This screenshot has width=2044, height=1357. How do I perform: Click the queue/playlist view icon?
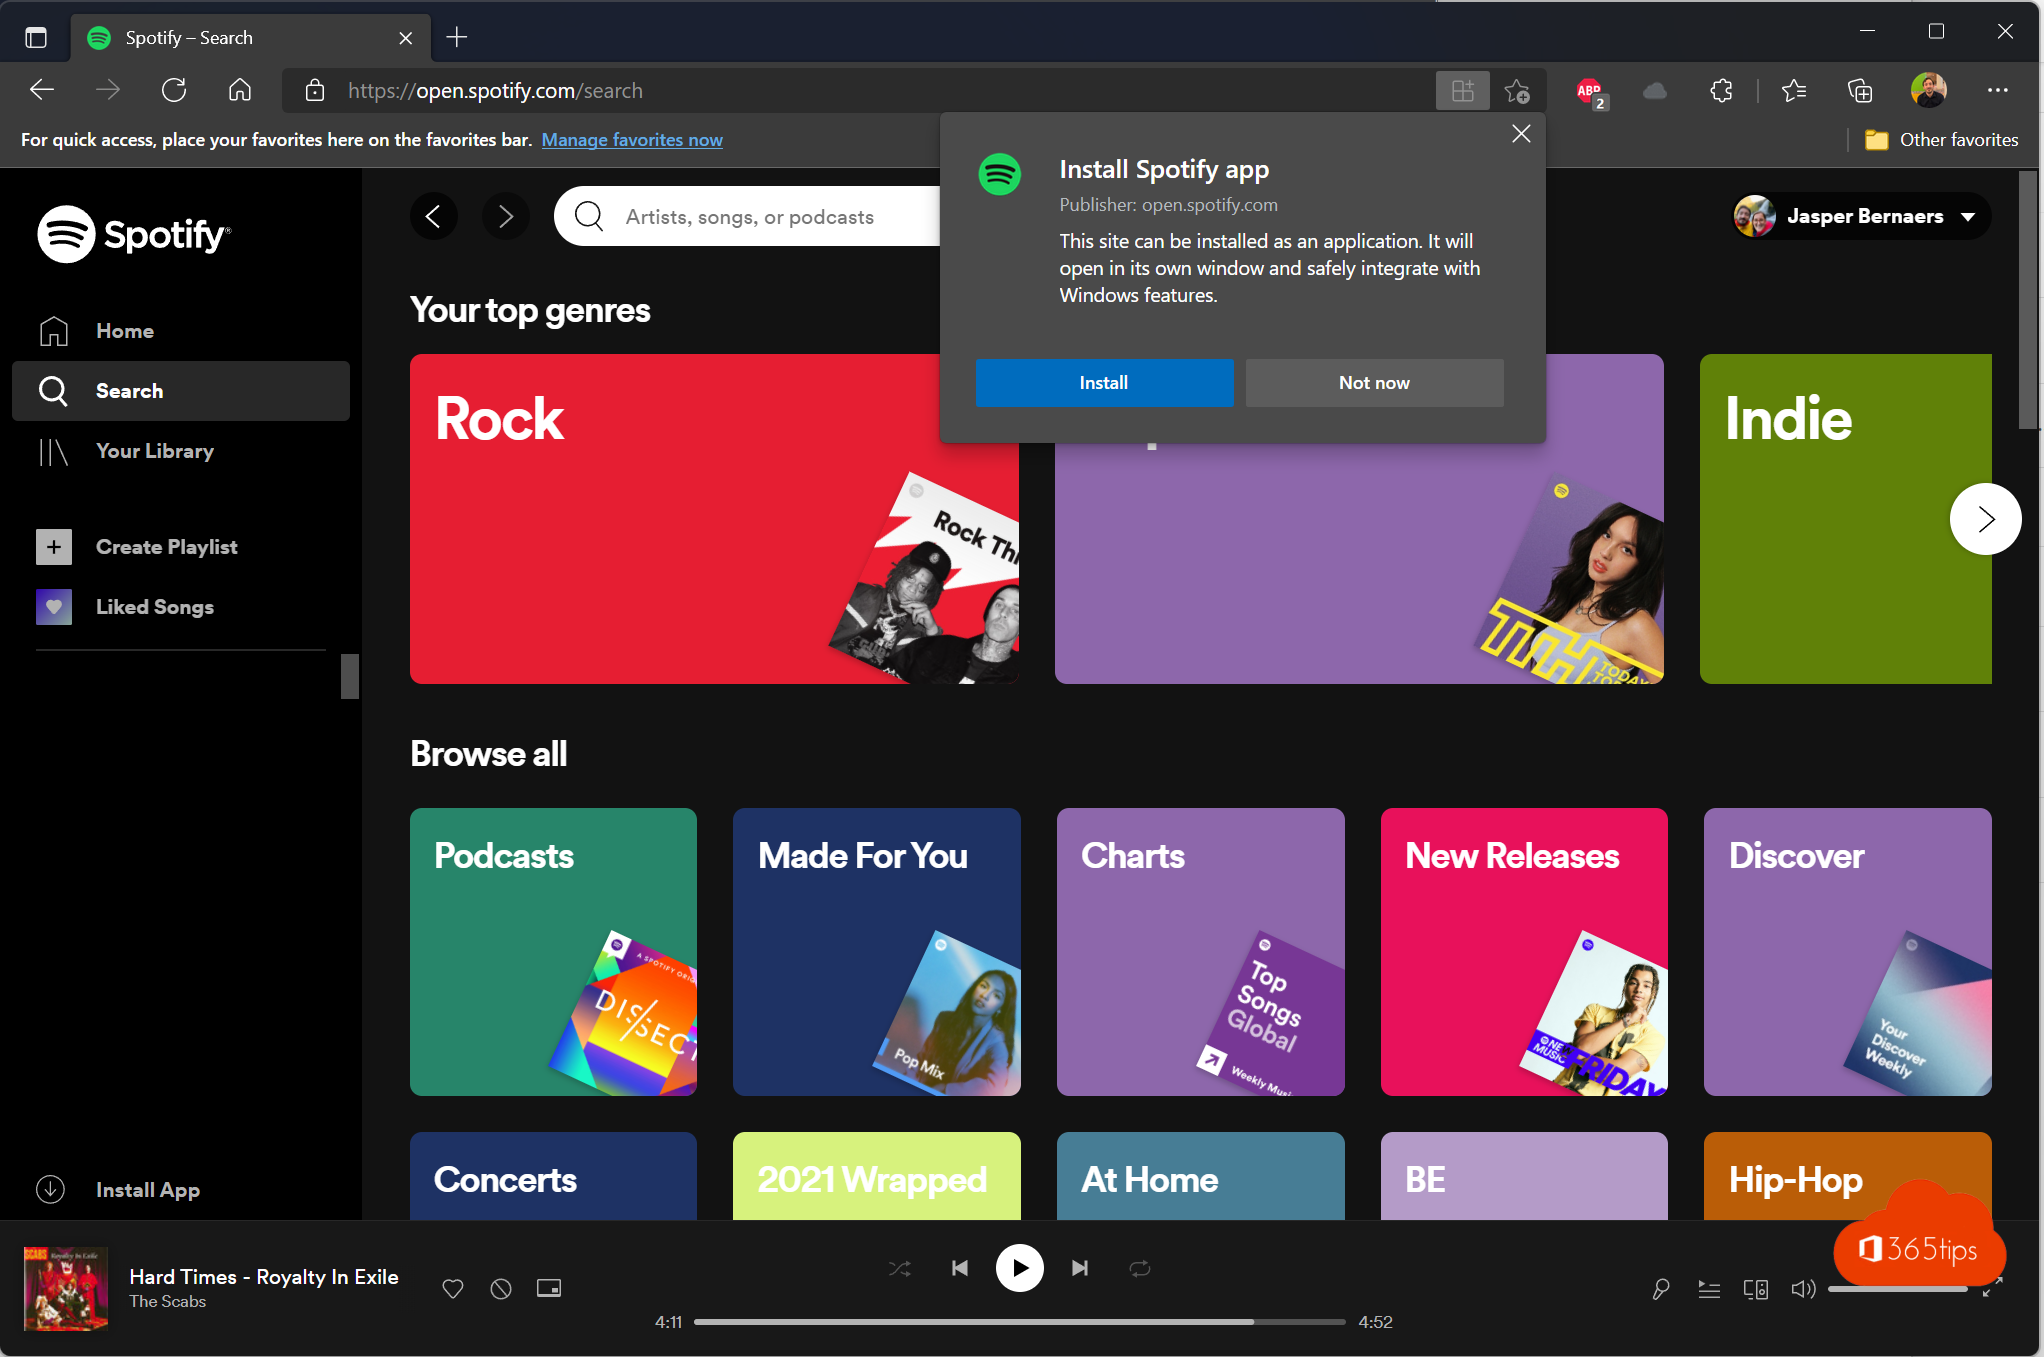[x=1708, y=1290]
